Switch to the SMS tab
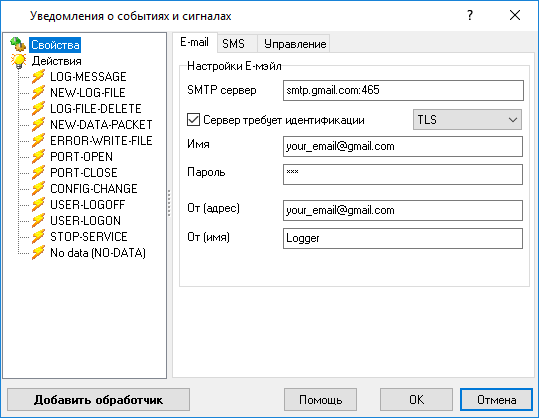 [x=233, y=44]
